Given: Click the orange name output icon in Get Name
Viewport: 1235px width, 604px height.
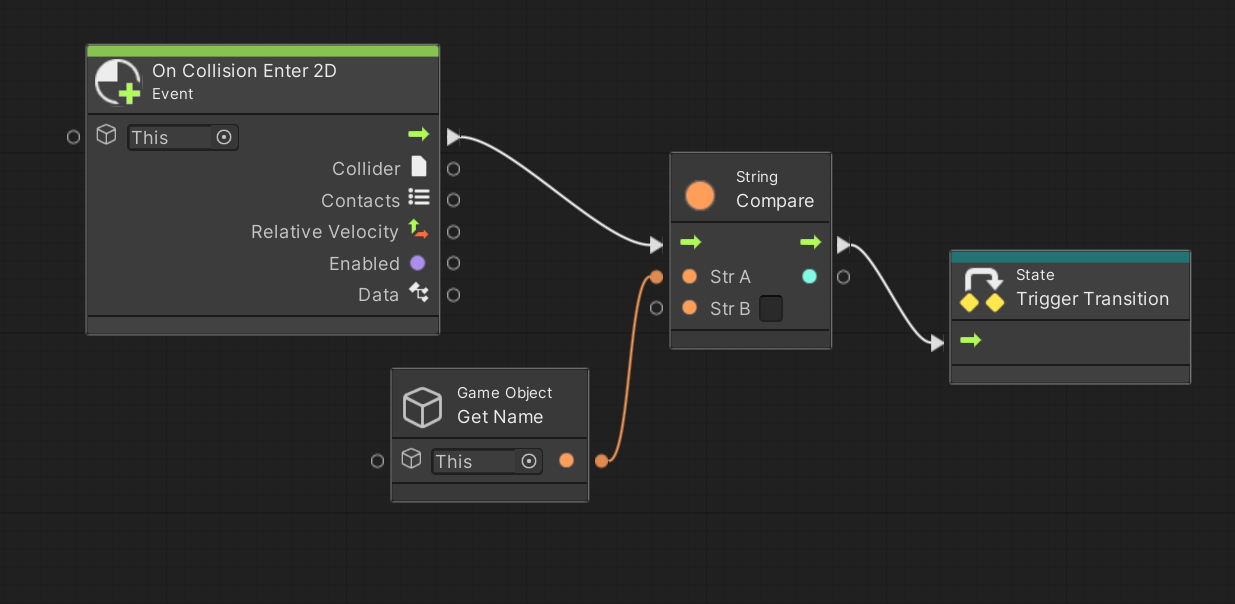Looking at the screenshot, I should pos(567,460).
